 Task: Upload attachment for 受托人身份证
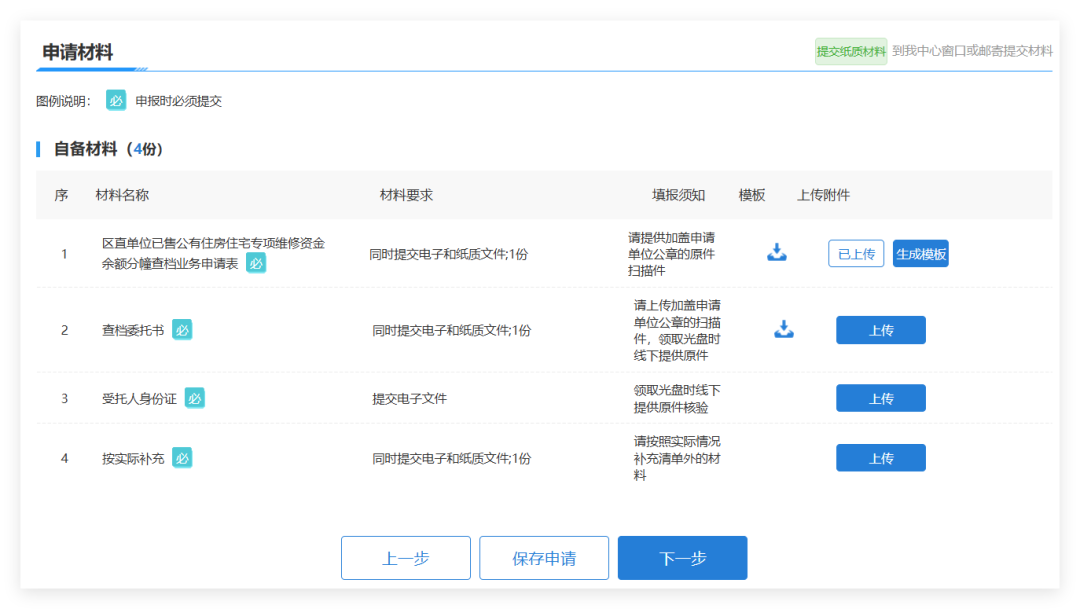coord(880,398)
